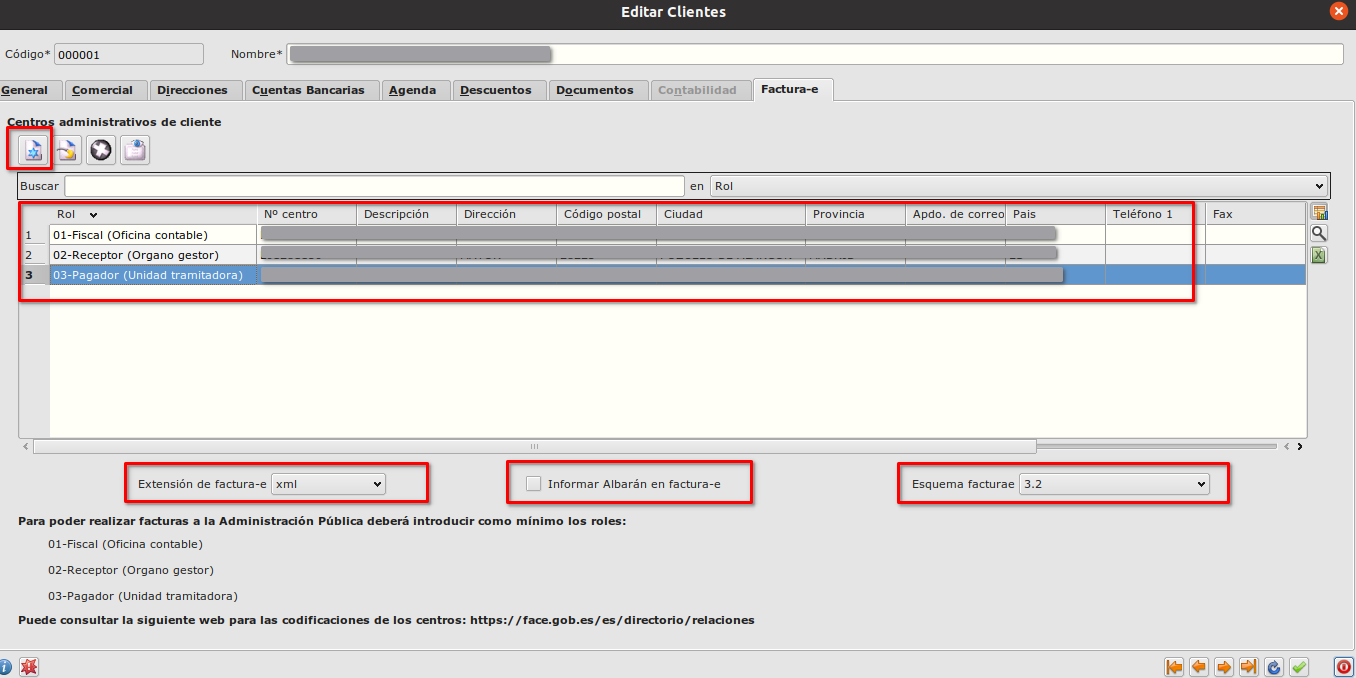Click into the Buscar search field
Screen dimensions: 1356x678
tap(374, 186)
